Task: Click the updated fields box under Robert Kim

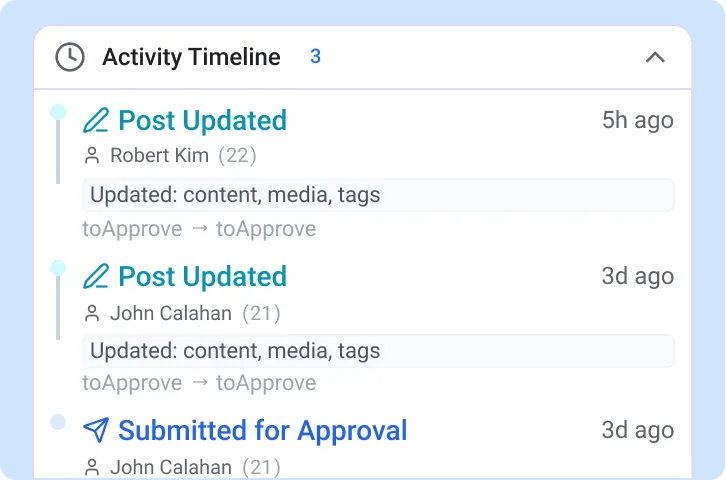Action: click(x=378, y=195)
